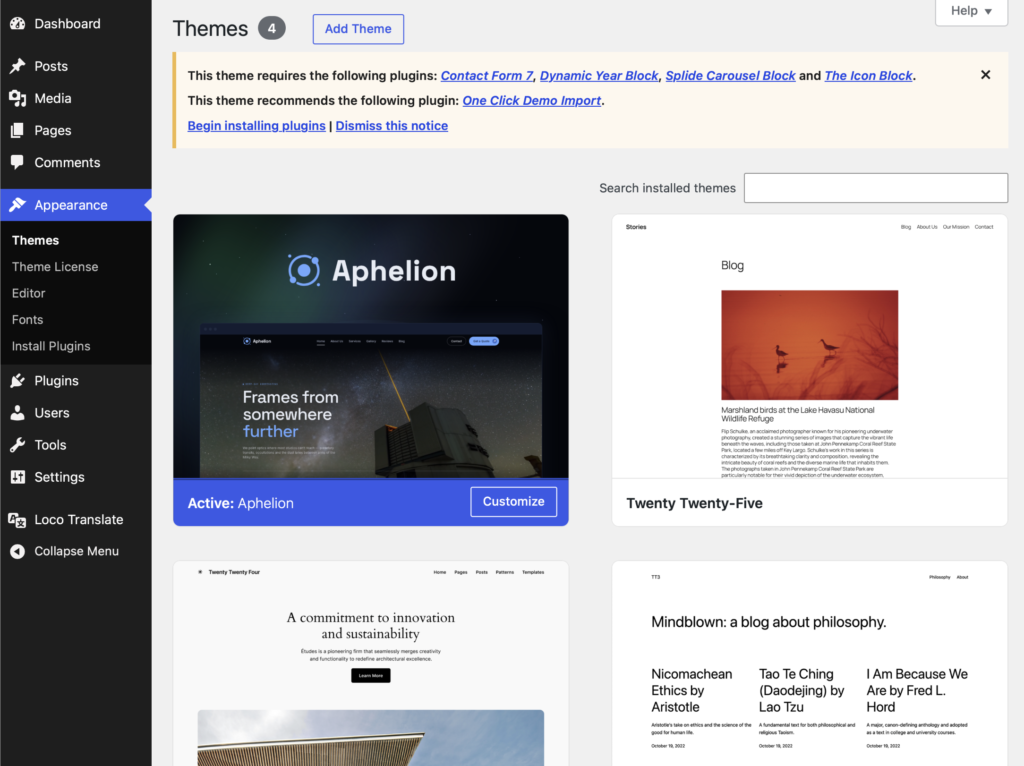
Task: Click the Add Theme button
Action: [358, 29]
